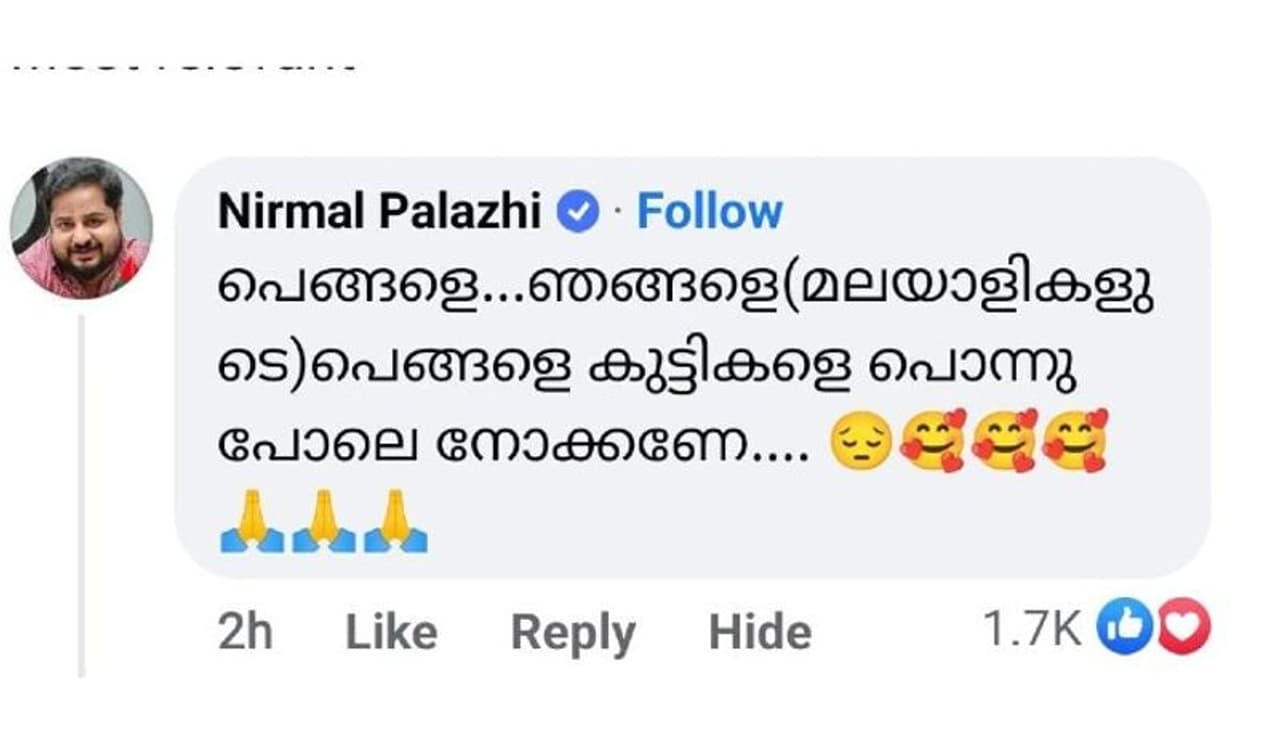Reply to Nirmal Palazhi's comment
1280x731 pixels.
point(573,633)
